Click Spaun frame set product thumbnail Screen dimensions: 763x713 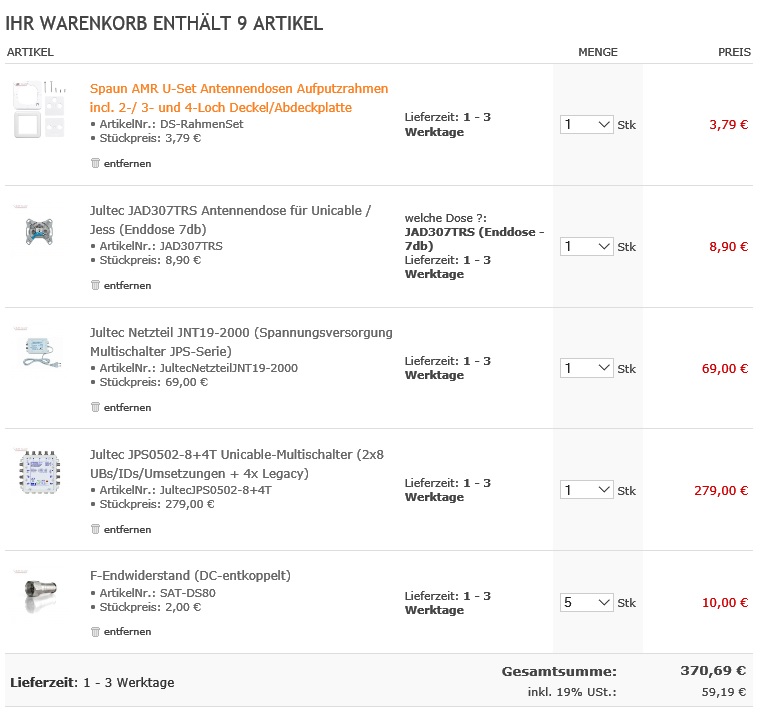[x=39, y=109]
